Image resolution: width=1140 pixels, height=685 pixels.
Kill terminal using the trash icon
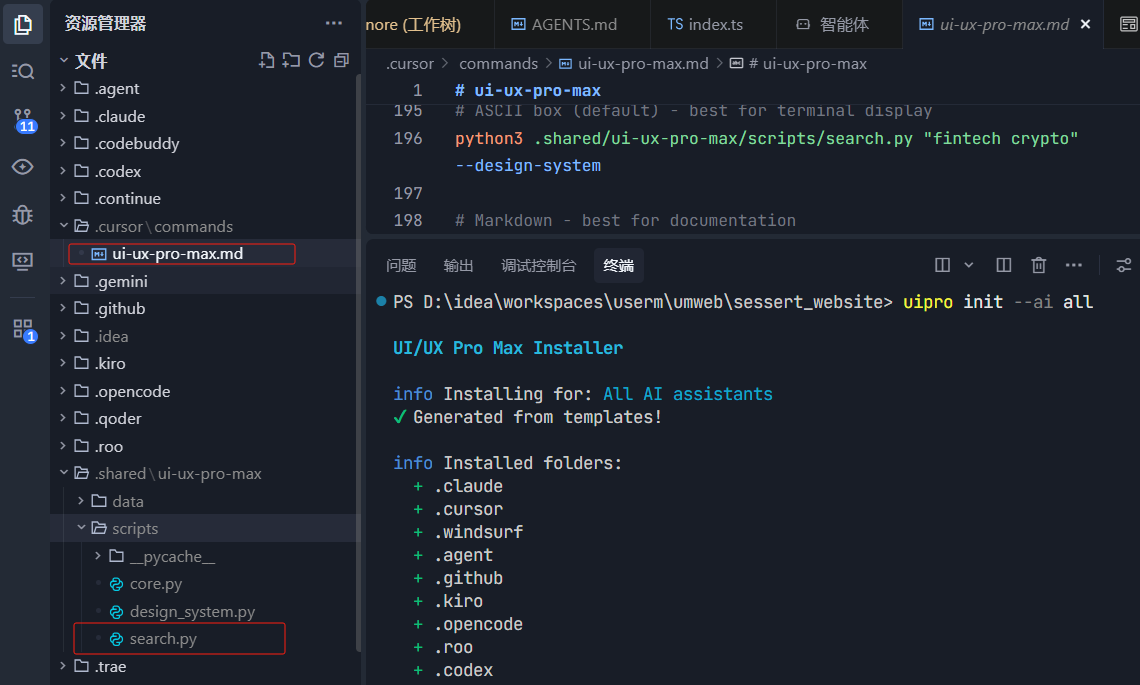(x=1039, y=265)
